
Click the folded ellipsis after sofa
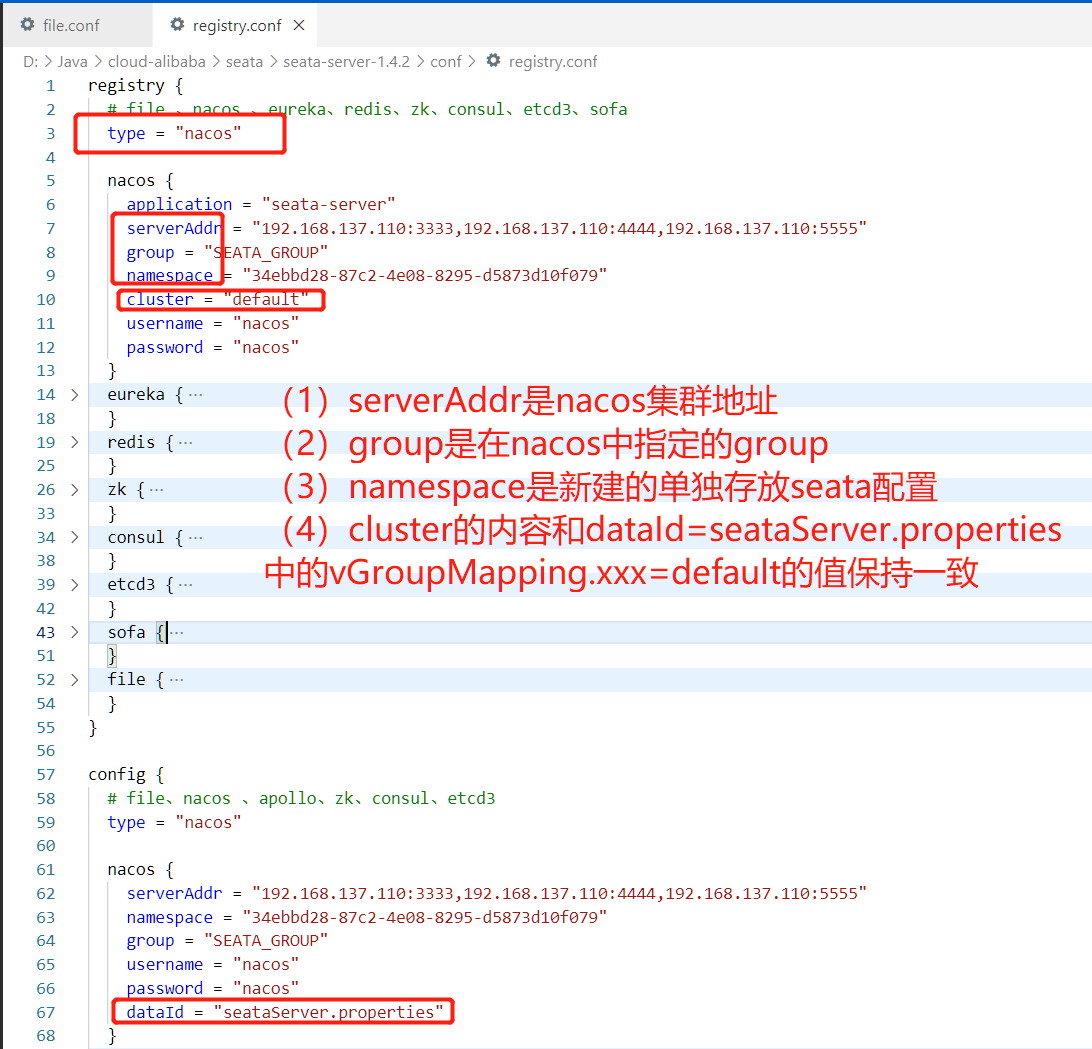click(x=177, y=632)
